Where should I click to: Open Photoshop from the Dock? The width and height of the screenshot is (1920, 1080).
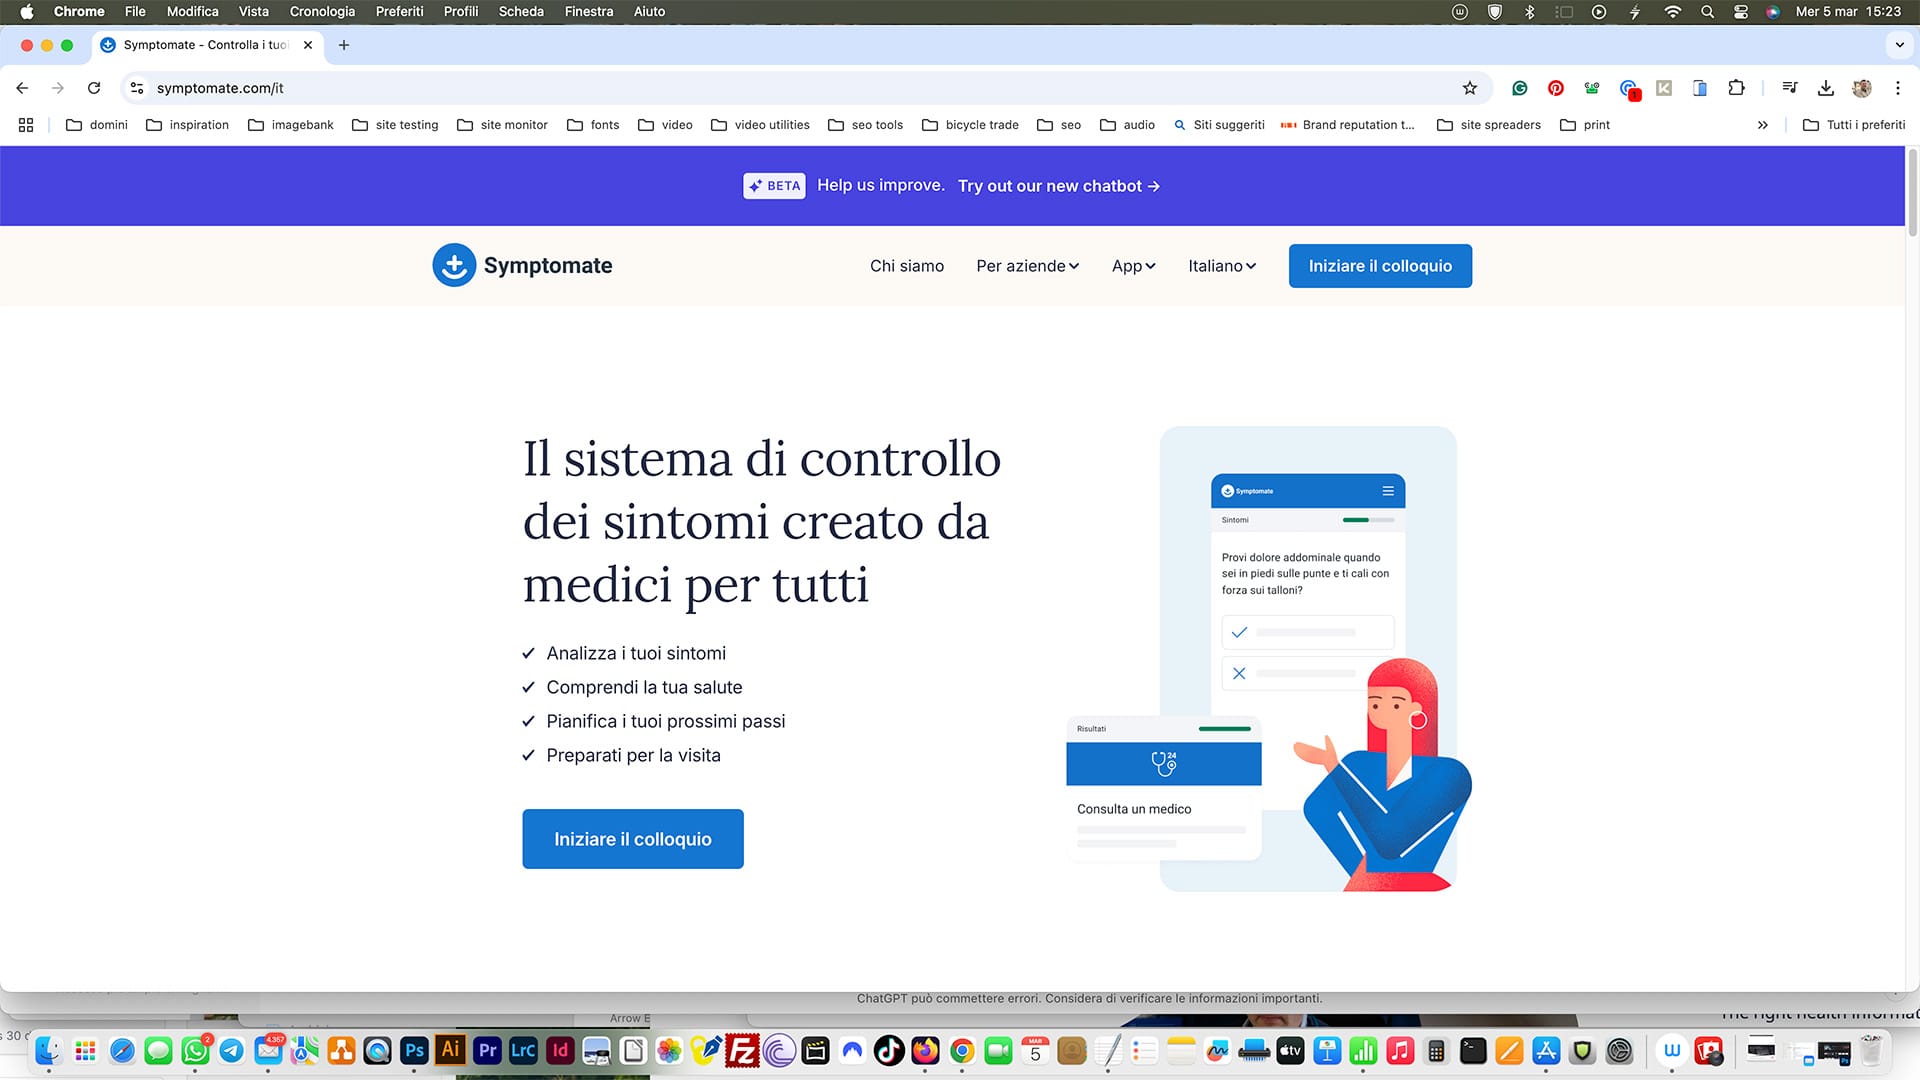414,1050
